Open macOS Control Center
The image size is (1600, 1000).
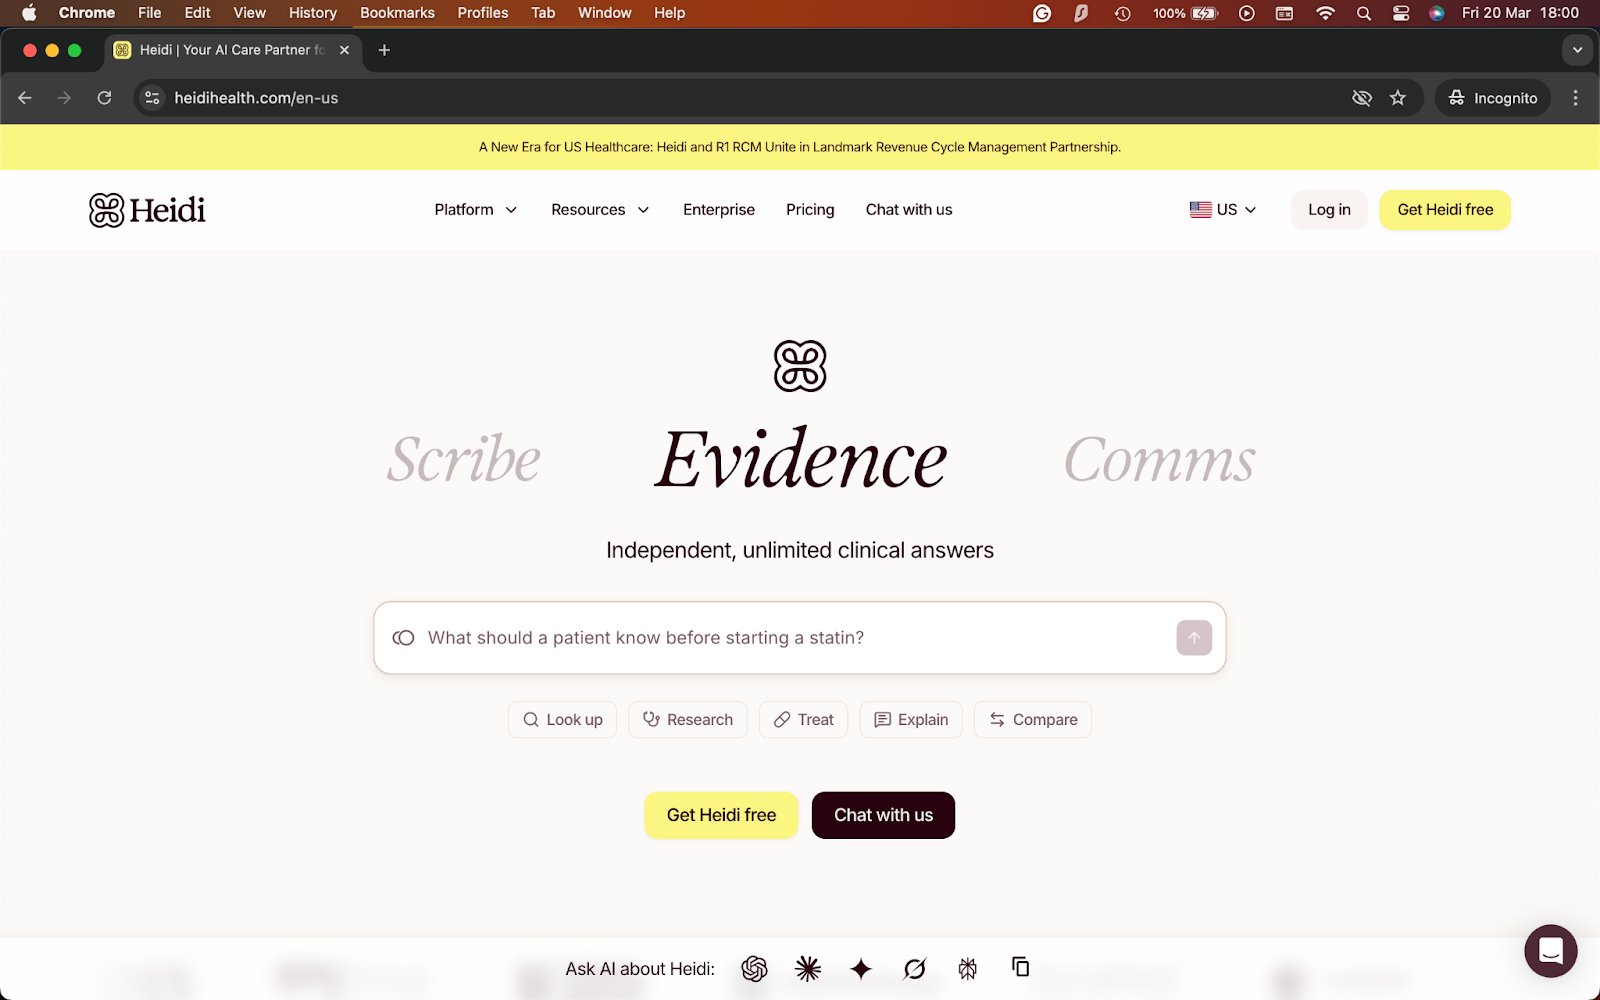coord(1401,13)
